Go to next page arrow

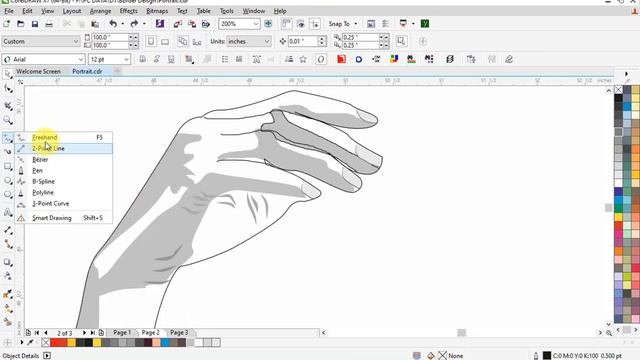coord(84,333)
